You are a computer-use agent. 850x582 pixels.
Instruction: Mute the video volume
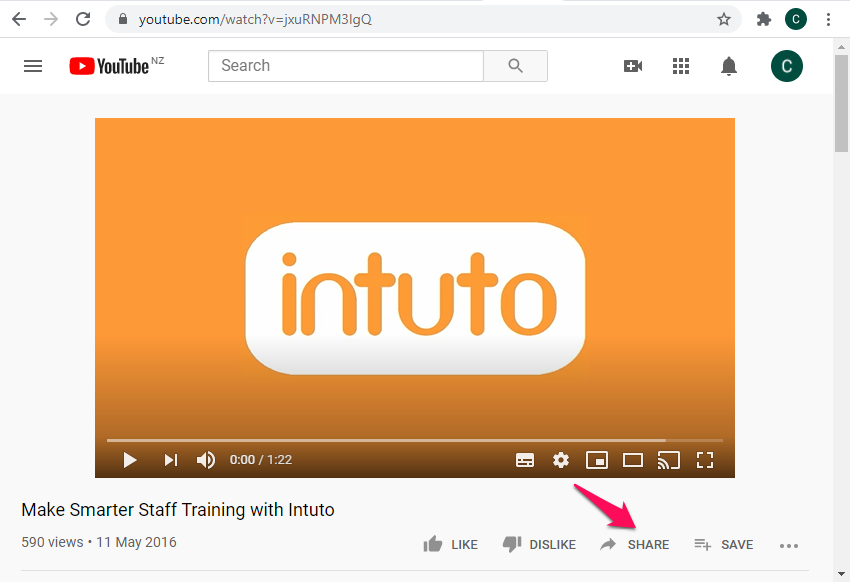[206, 460]
